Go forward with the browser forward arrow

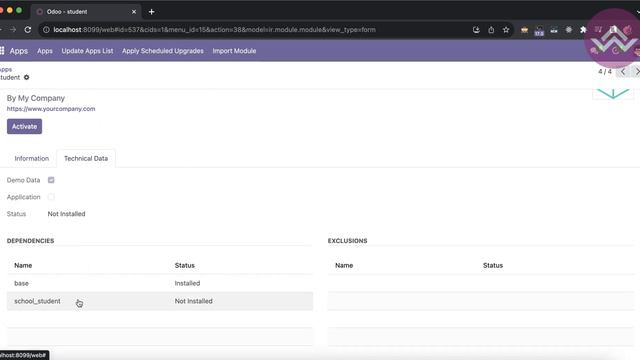[13, 29]
